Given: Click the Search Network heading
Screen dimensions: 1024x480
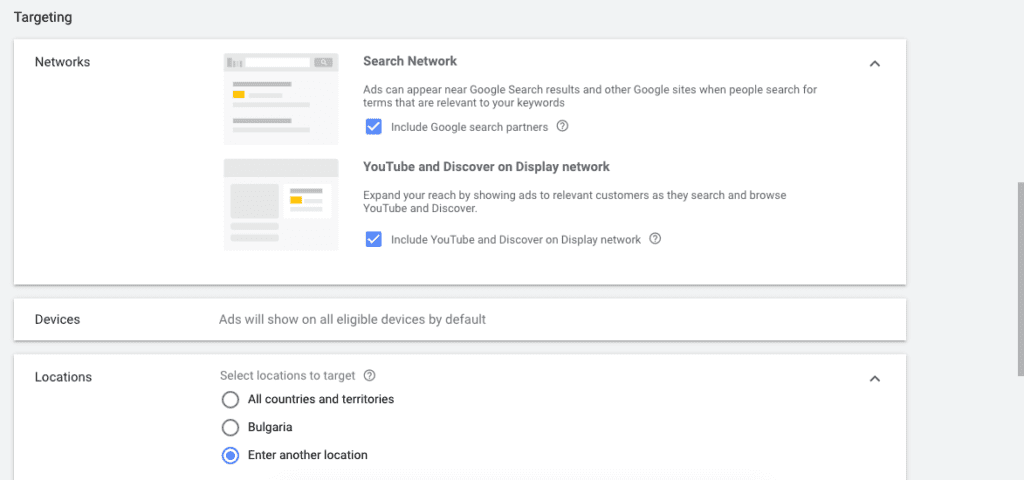Looking at the screenshot, I should 410,61.
